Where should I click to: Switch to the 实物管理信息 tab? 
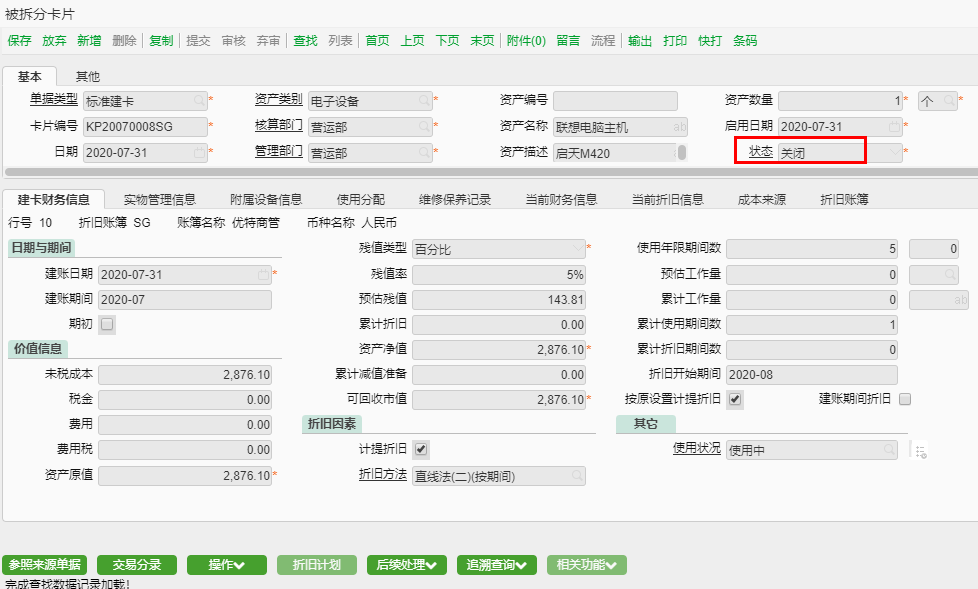160,199
